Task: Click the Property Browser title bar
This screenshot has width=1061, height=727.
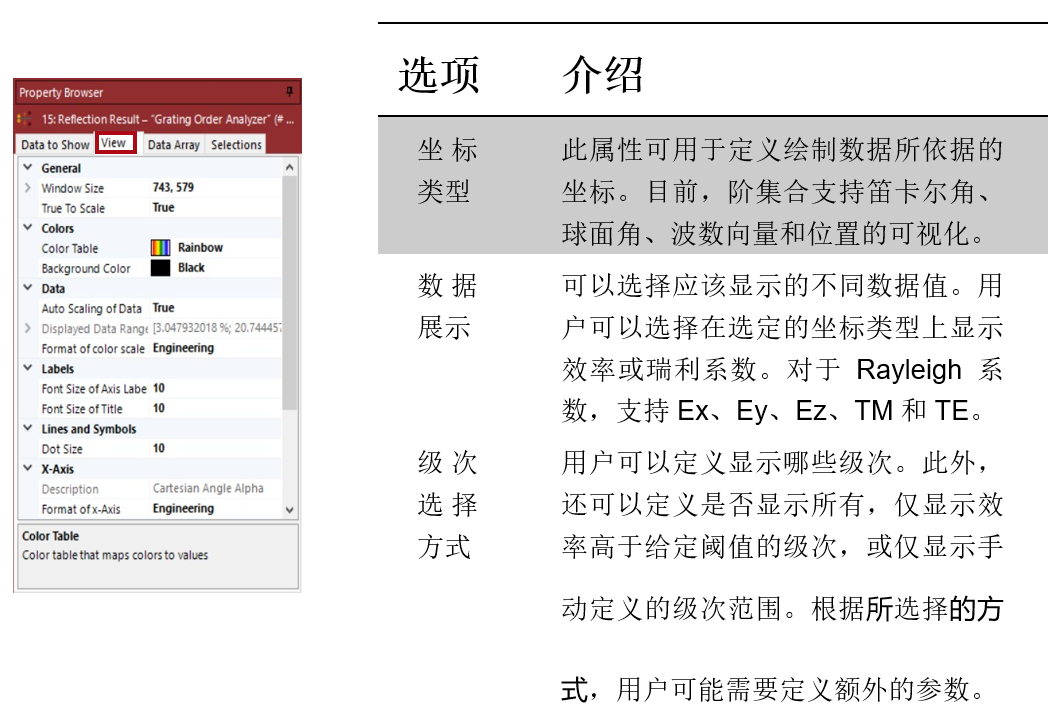Action: (x=157, y=92)
